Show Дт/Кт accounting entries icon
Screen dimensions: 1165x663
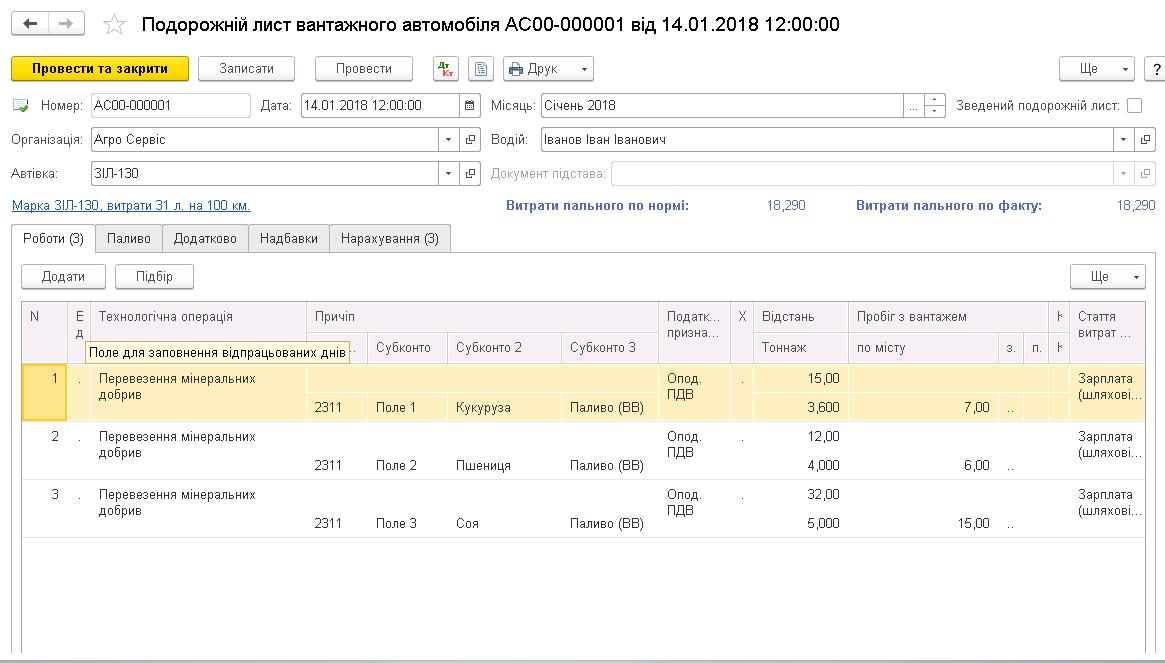point(445,69)
